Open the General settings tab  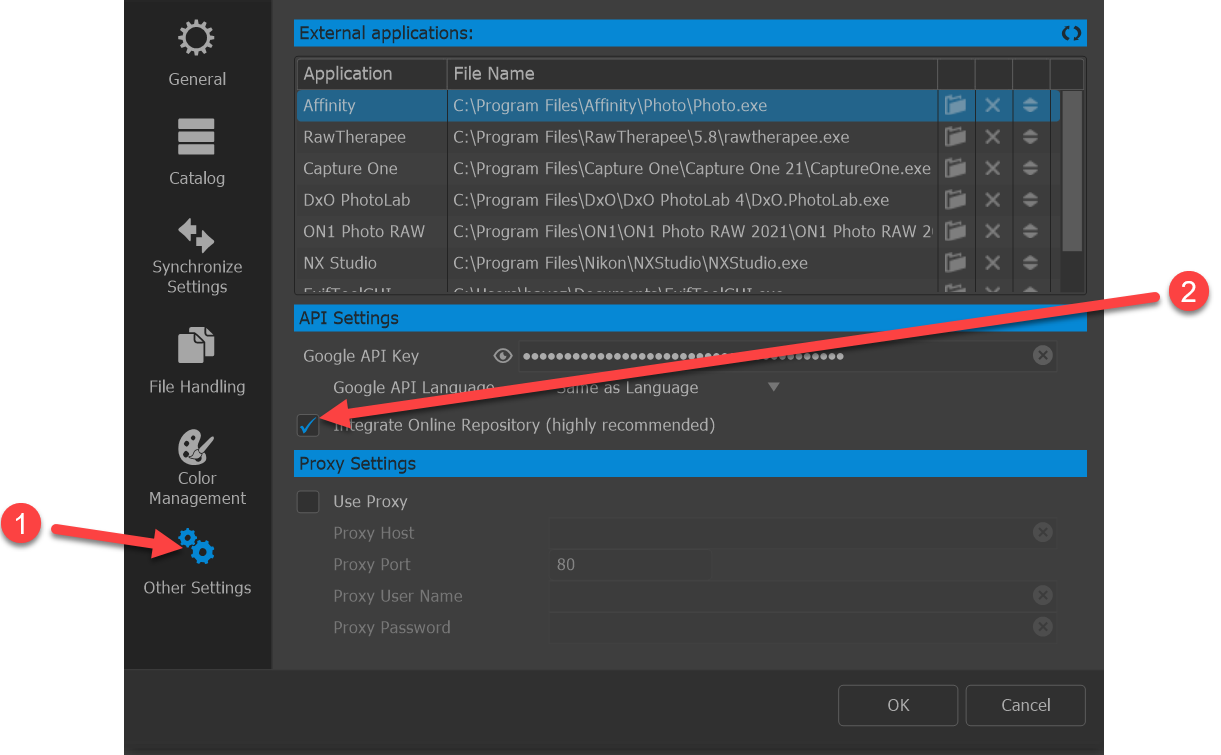197,54
